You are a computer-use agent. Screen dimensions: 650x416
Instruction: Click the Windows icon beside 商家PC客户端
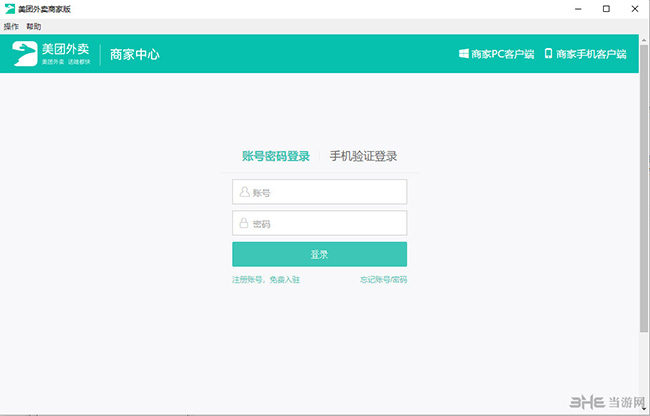[x=463, y=53]
